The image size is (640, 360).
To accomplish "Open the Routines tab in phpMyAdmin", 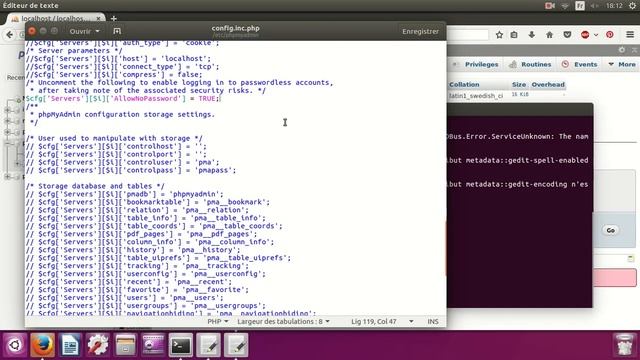I will tap(530, 64).
